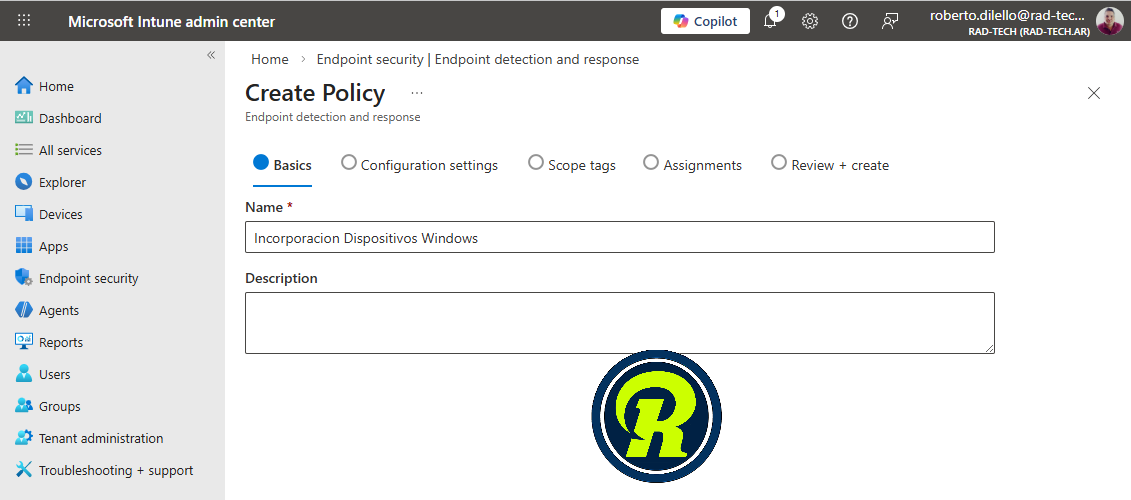1131x500 pixels.
Task: Click into the Description text area
Action: 619,322
